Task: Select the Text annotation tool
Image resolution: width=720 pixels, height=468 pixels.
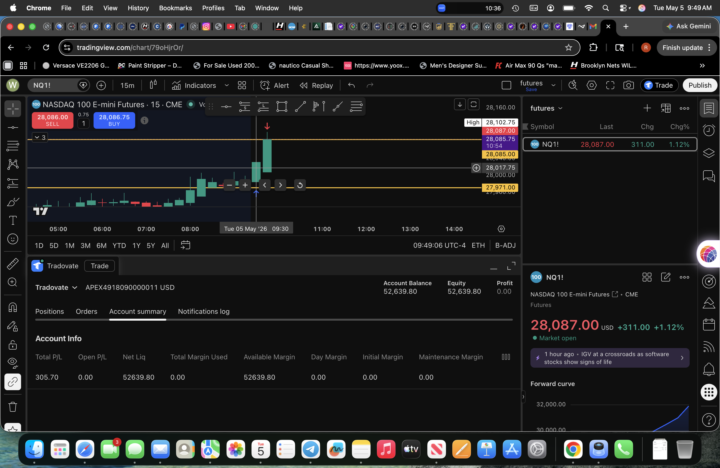Action: tap(13, 220)
